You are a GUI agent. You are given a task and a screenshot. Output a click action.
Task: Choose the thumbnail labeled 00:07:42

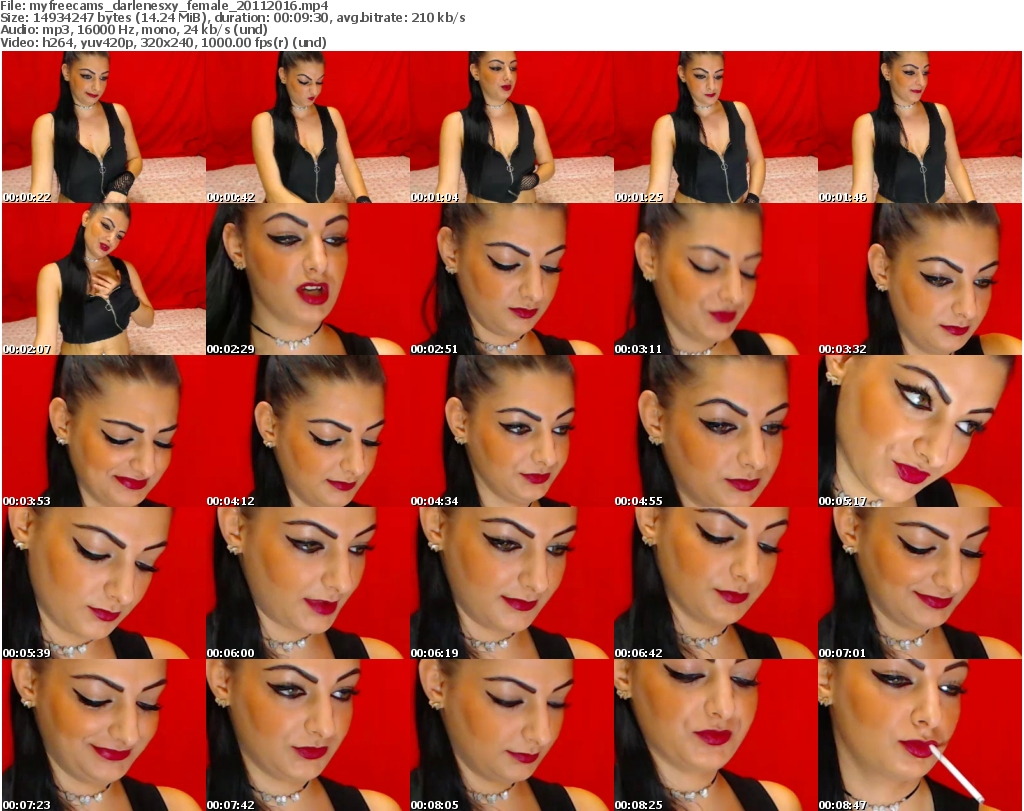[x=308, y=735]
